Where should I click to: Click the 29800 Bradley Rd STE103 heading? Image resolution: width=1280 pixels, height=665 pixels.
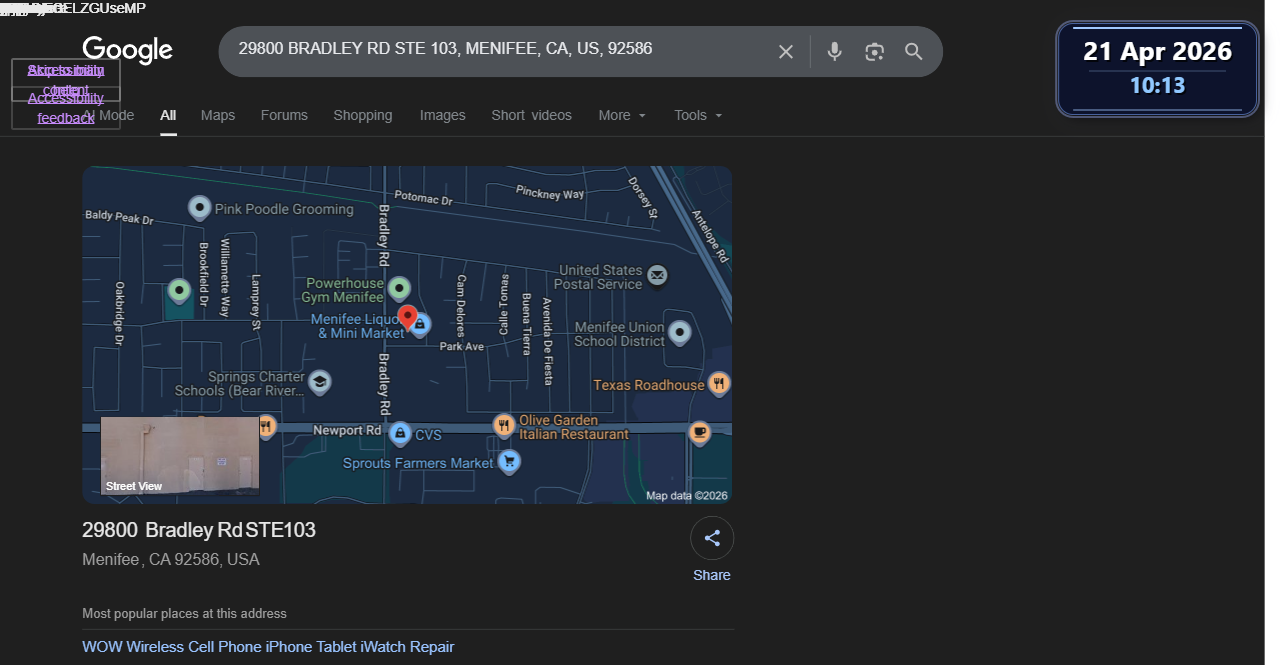[199, 530]
